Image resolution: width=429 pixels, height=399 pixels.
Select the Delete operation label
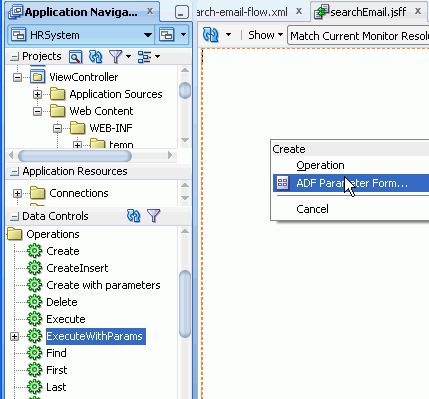pos(62,302)
